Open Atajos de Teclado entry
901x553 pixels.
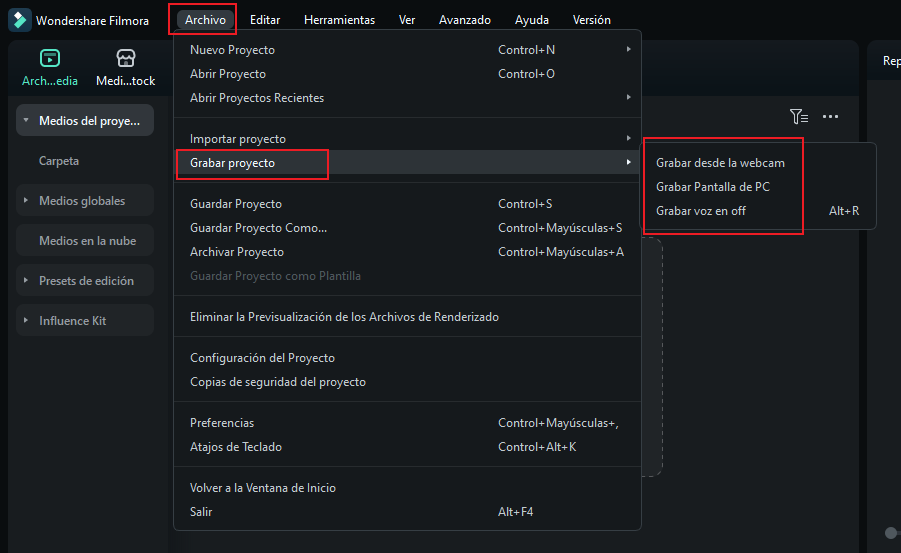(x=407, y=447)
